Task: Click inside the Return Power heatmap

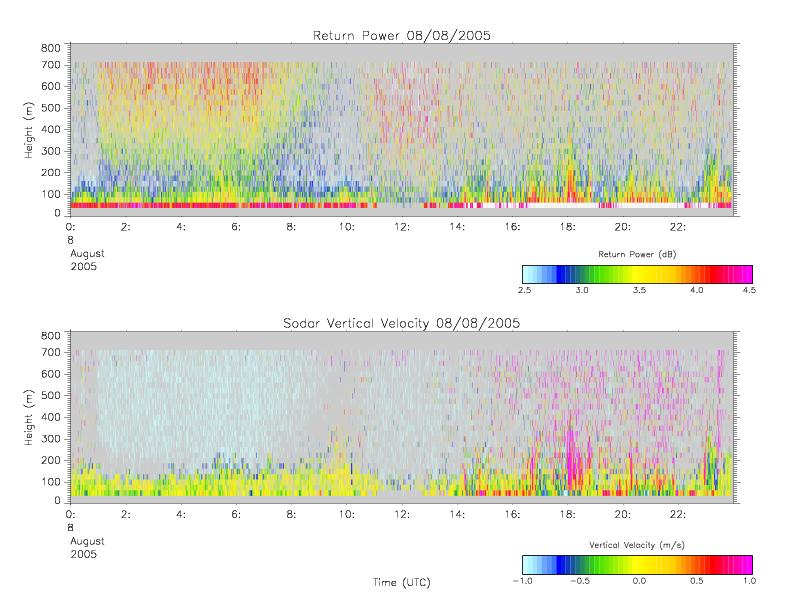Action: coord(402,130)
